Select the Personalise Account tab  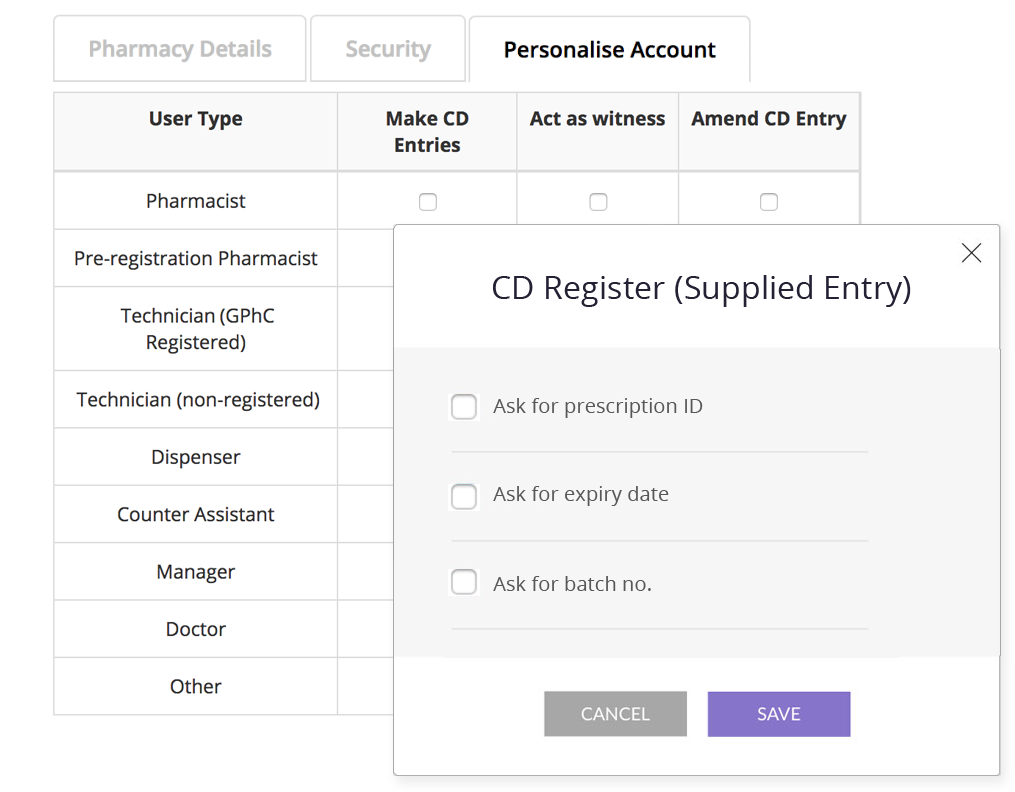[x=609, y=49]
